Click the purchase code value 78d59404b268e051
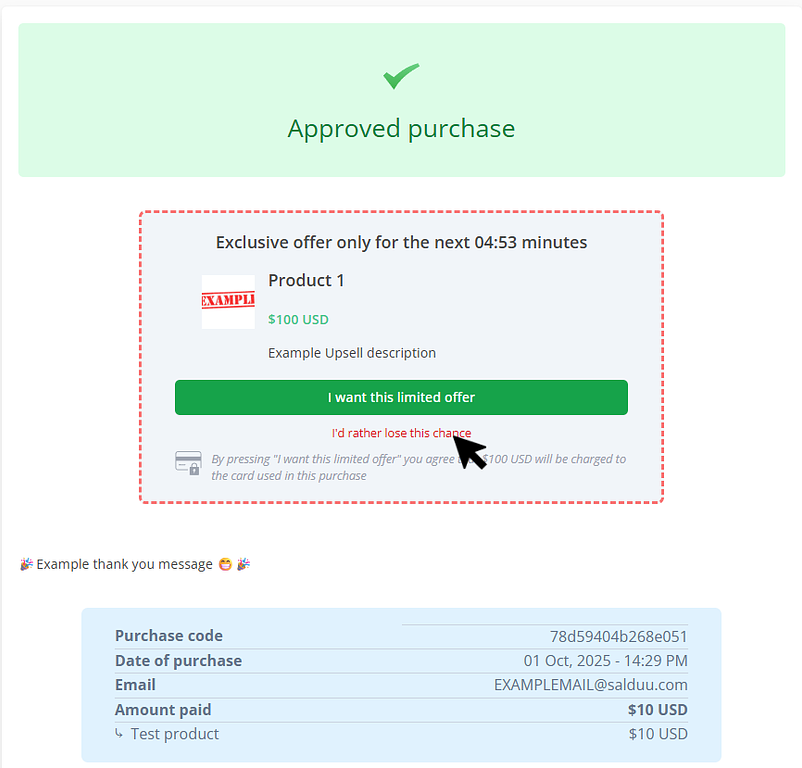 618,636
